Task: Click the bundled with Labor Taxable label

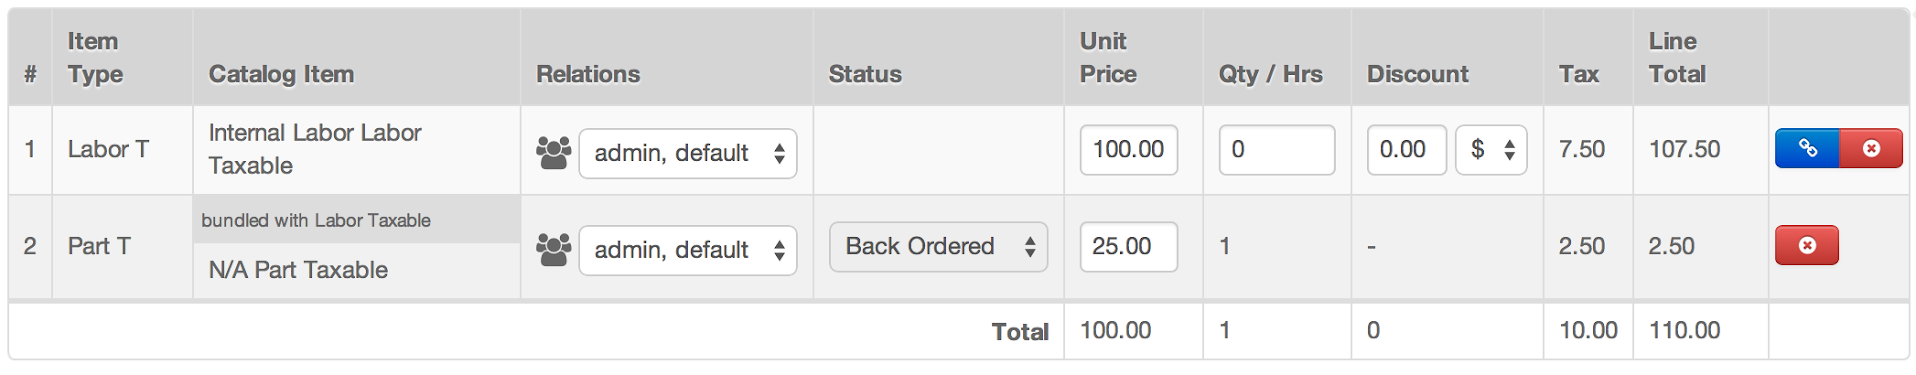Action: point(316,221)
